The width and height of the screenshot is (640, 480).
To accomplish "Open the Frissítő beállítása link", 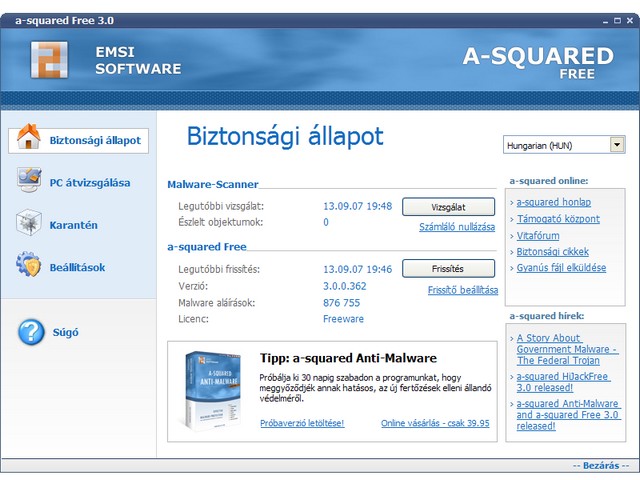I will 463,290.
